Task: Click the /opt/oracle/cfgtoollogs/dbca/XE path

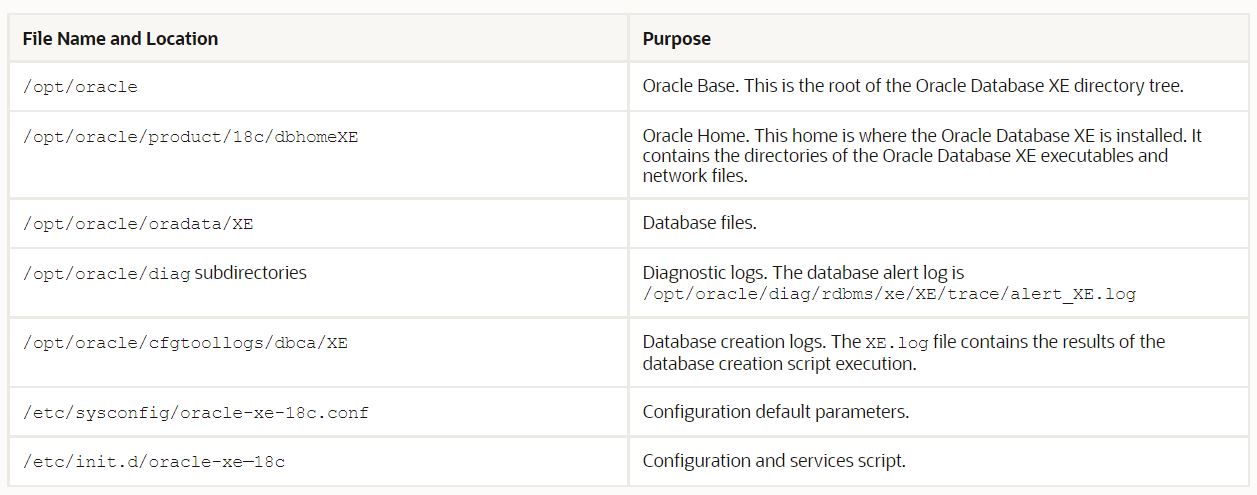Action: tap(185, 343)
